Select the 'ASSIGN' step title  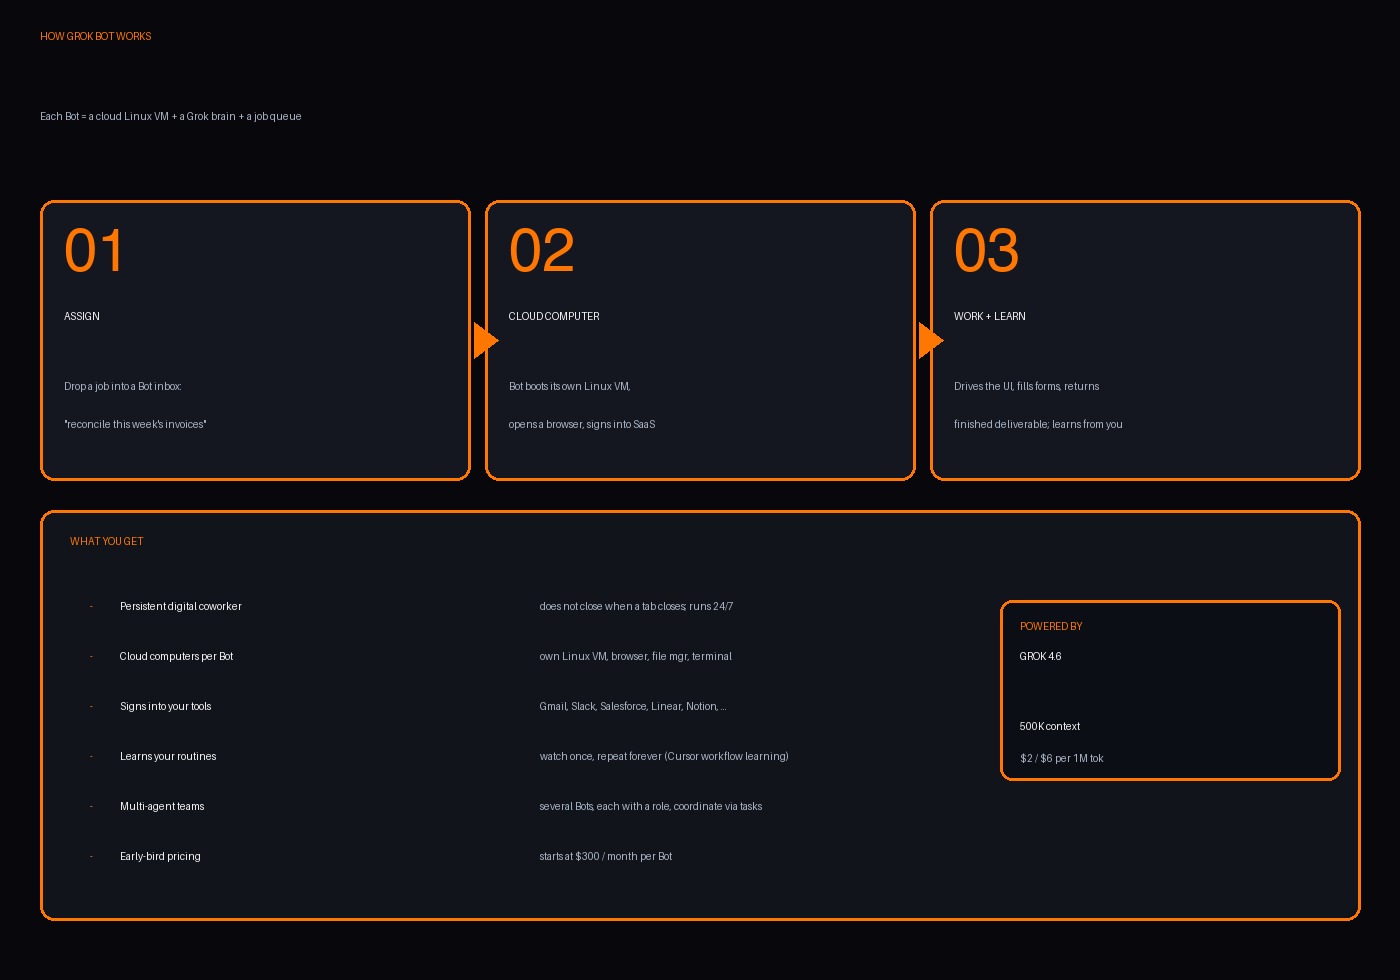pos(82,316)
